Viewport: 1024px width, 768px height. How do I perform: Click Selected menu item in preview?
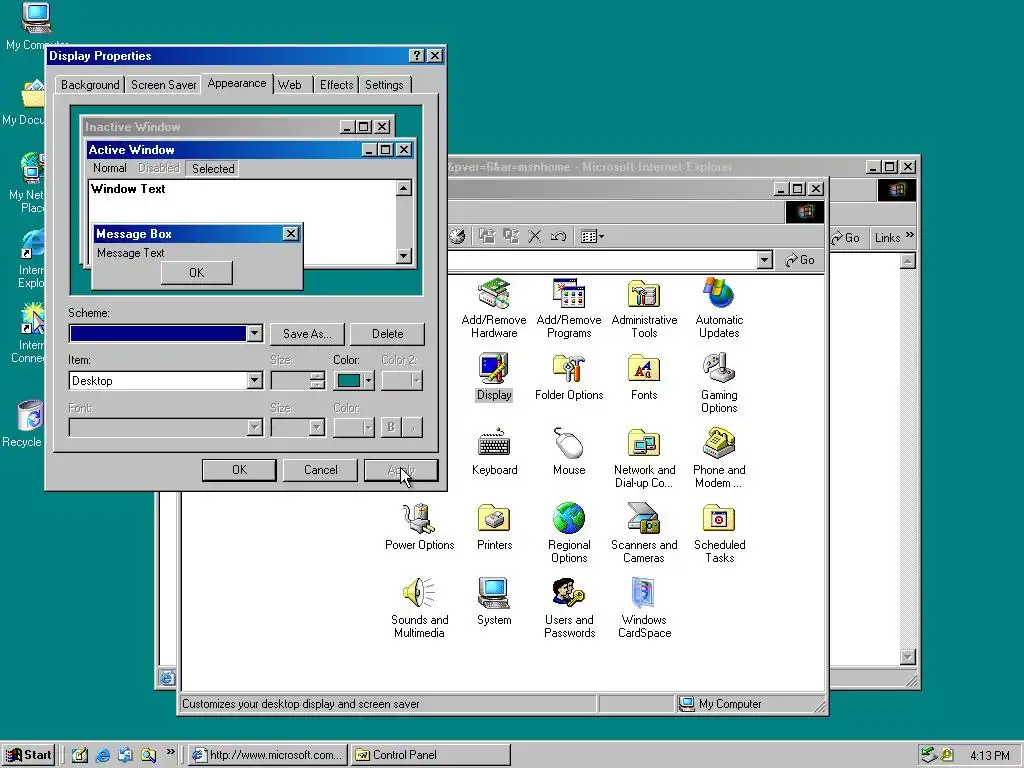(x=213, y=168)
